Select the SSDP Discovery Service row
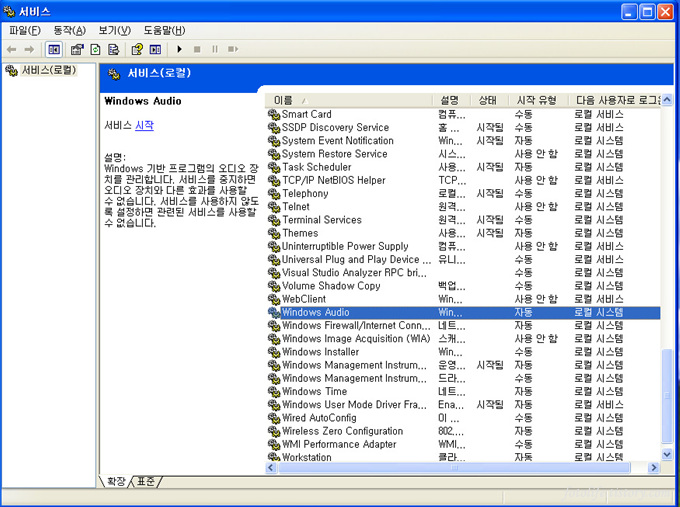The height and width of the screenshot is (507, 680). pos(463,128)
